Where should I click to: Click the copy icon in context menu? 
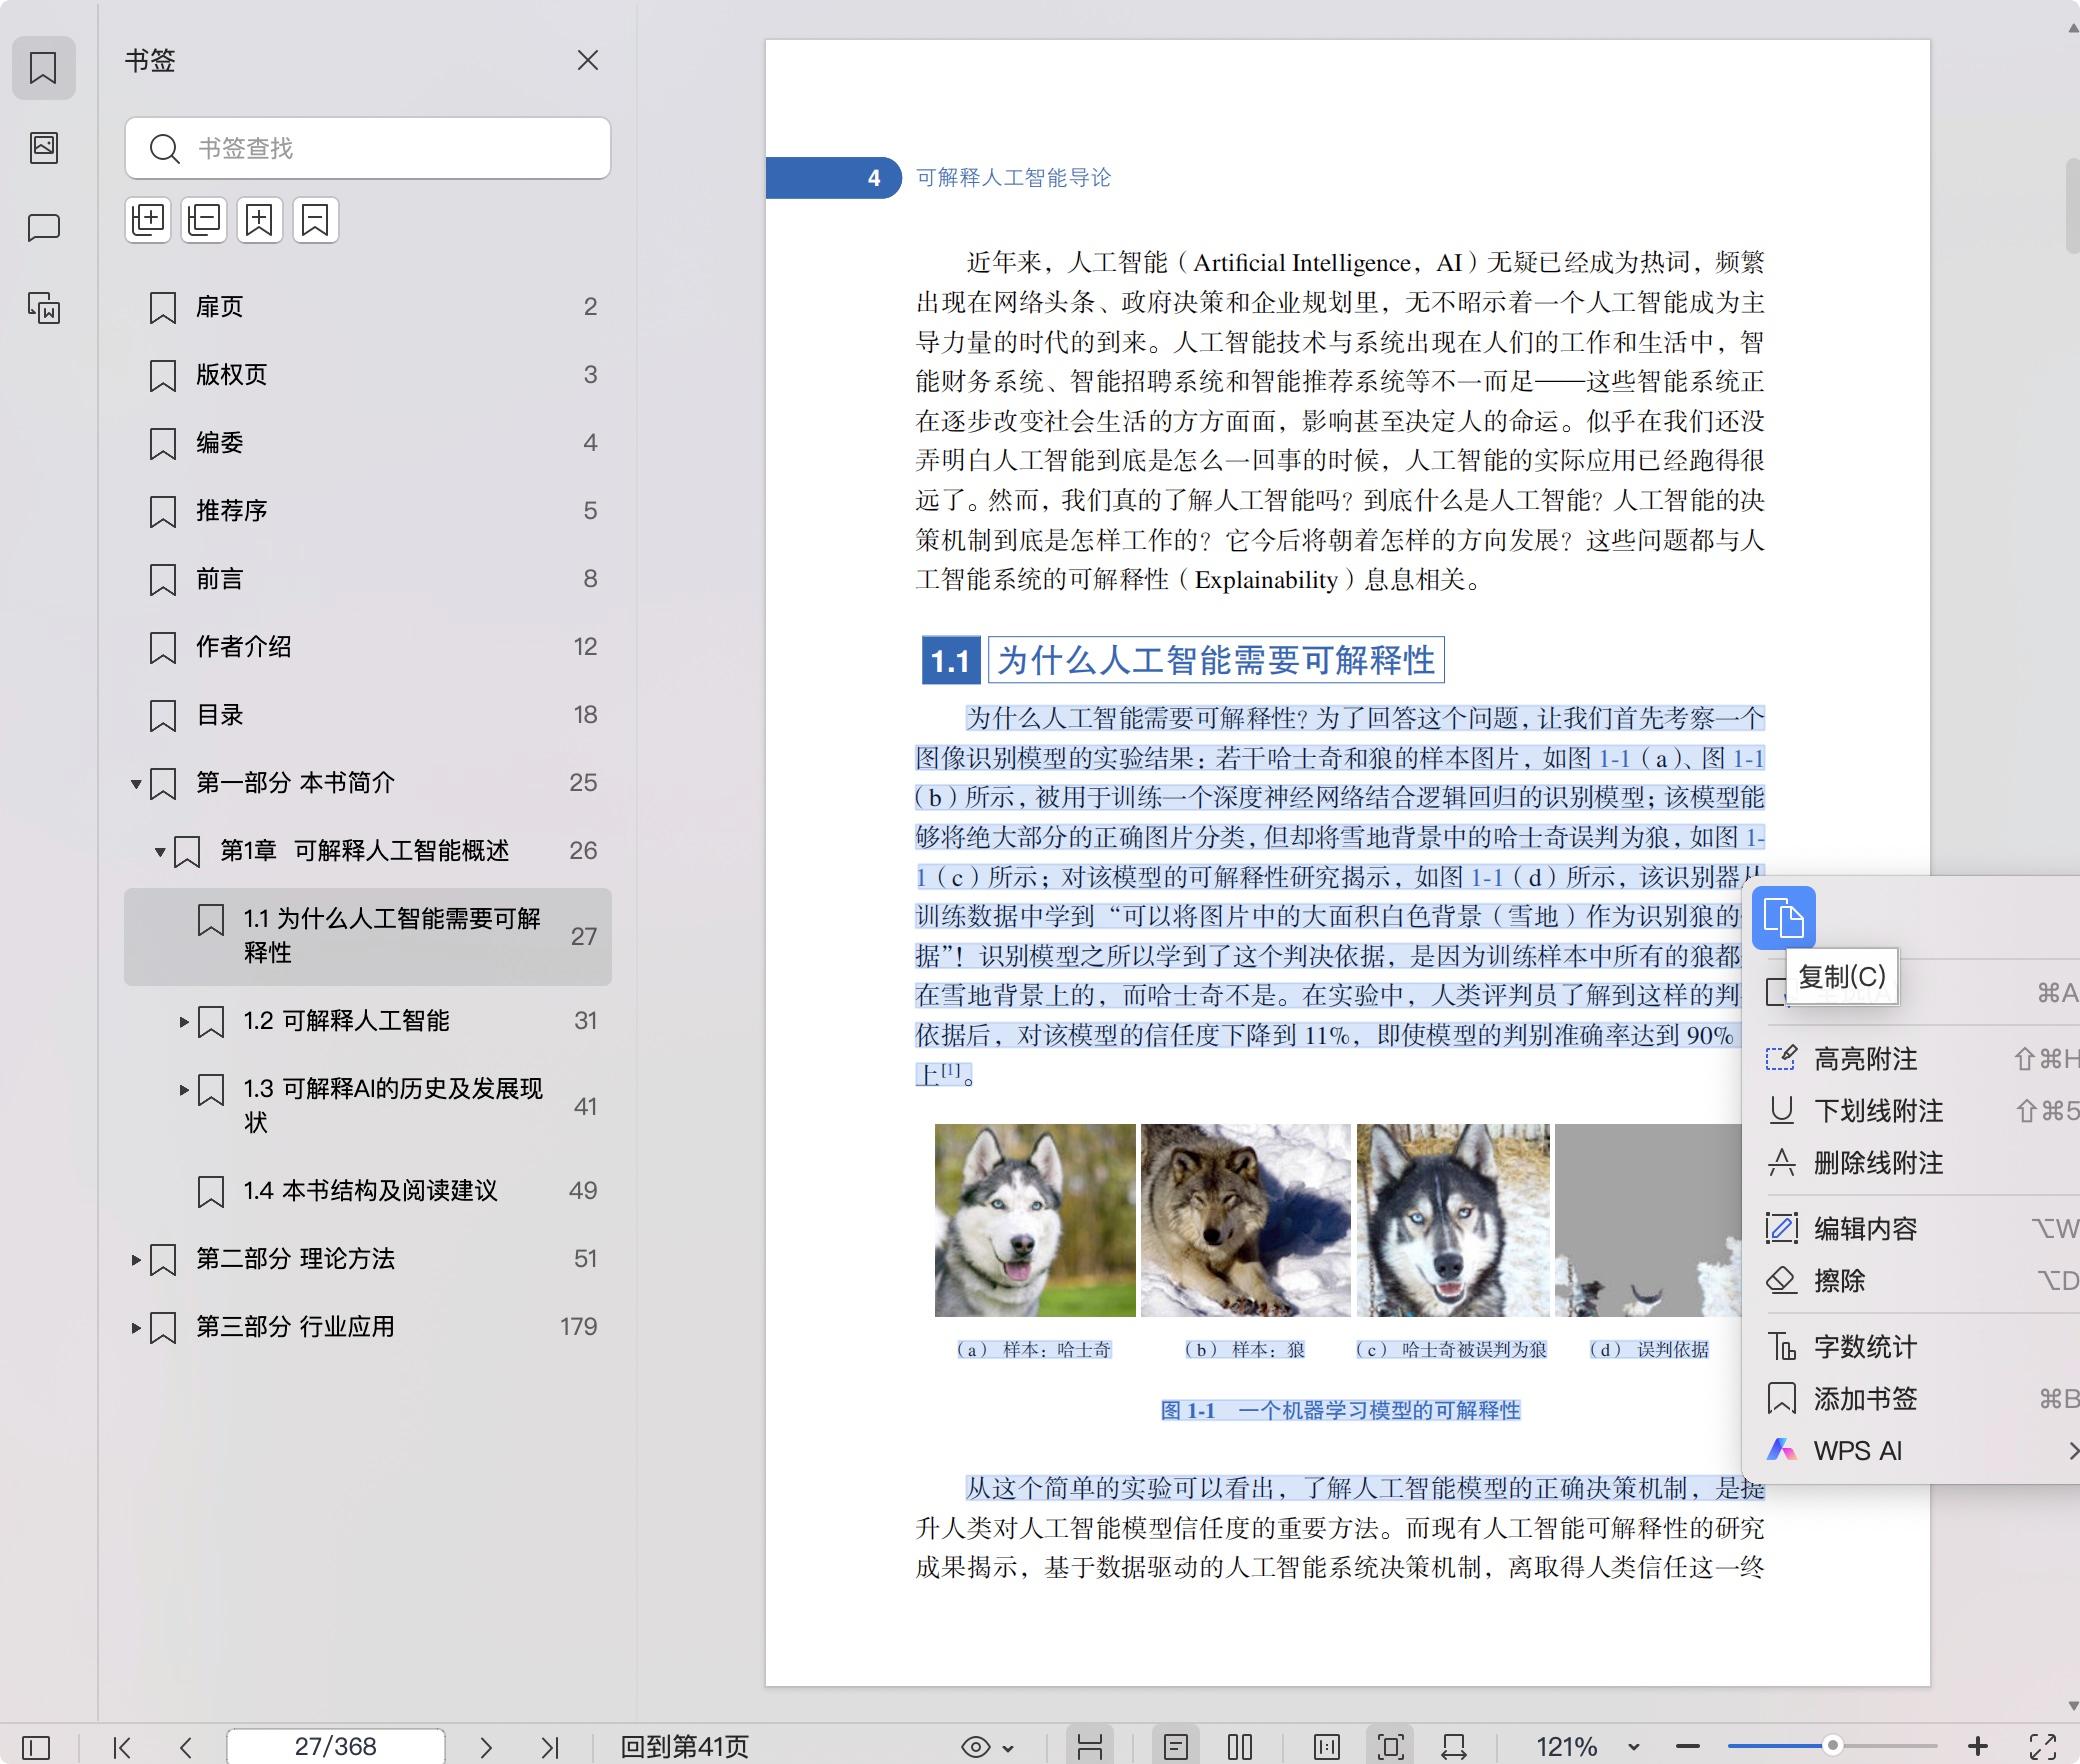[x=1783, y=918]
